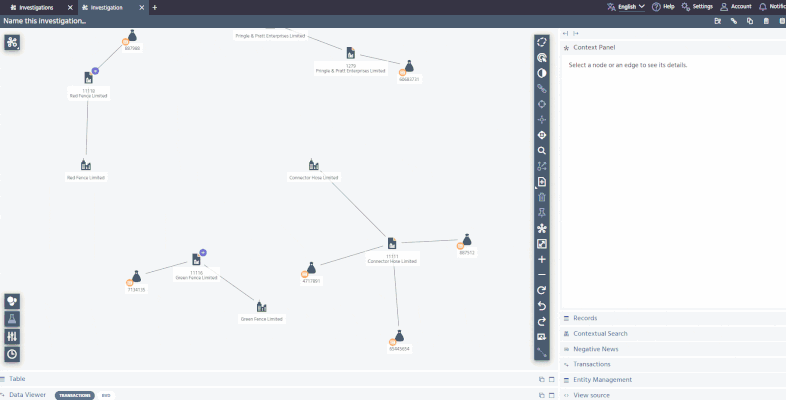This screenshot has width=786, height=400.
Task: Select the account node 4717891
Action: (311, 268)
